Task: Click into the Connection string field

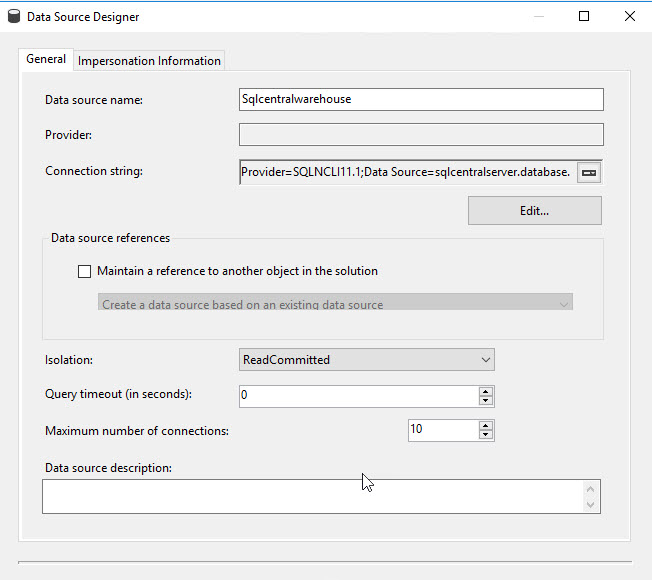Action: pos(405,172)
